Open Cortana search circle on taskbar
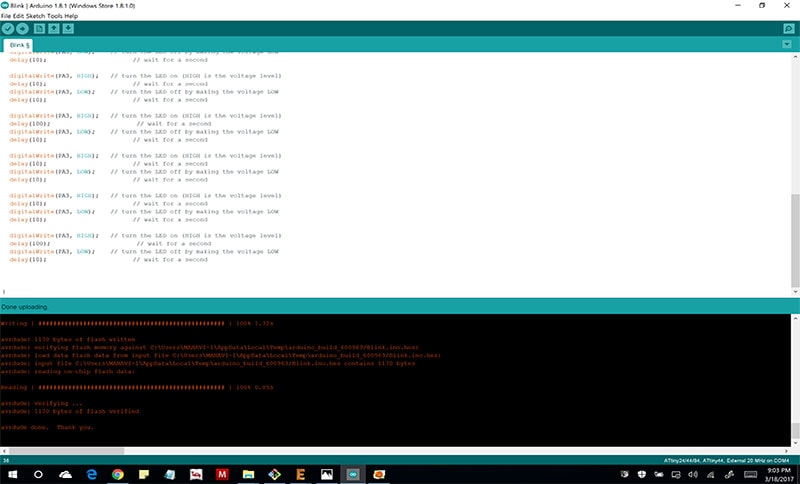The image size is (800, 484). 38,474
